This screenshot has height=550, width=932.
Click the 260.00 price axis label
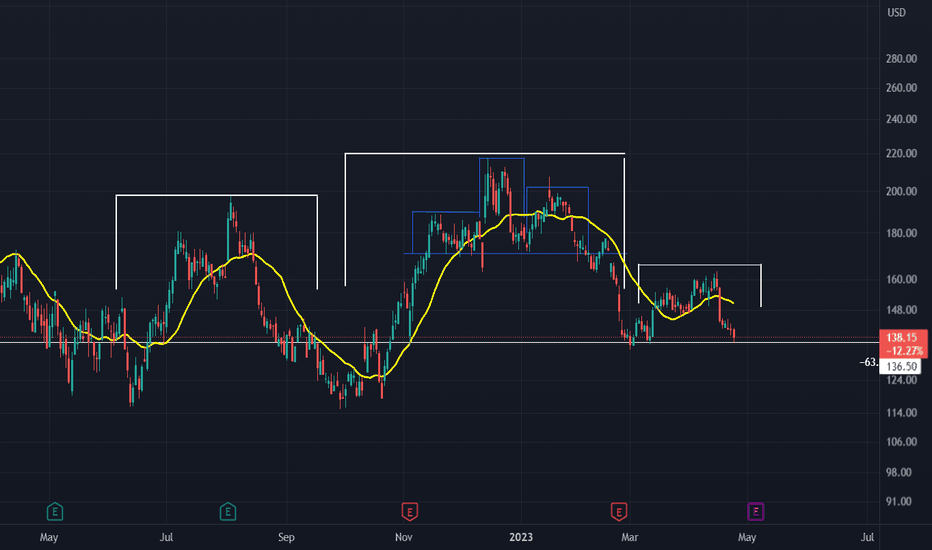tap(901, 88)
